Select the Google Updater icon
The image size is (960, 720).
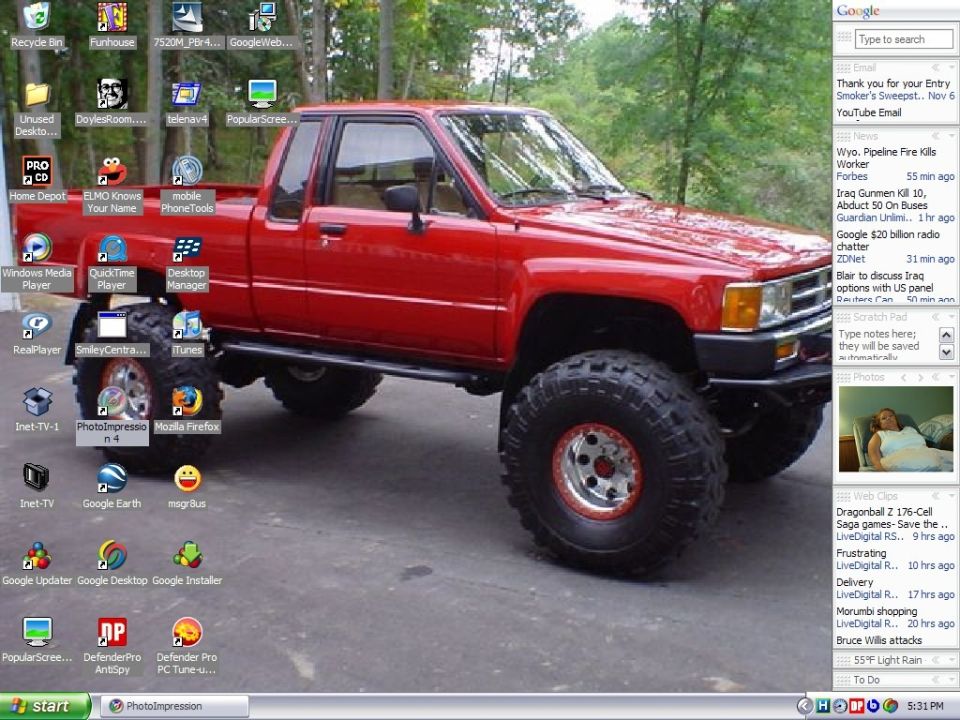click(37, 564)
